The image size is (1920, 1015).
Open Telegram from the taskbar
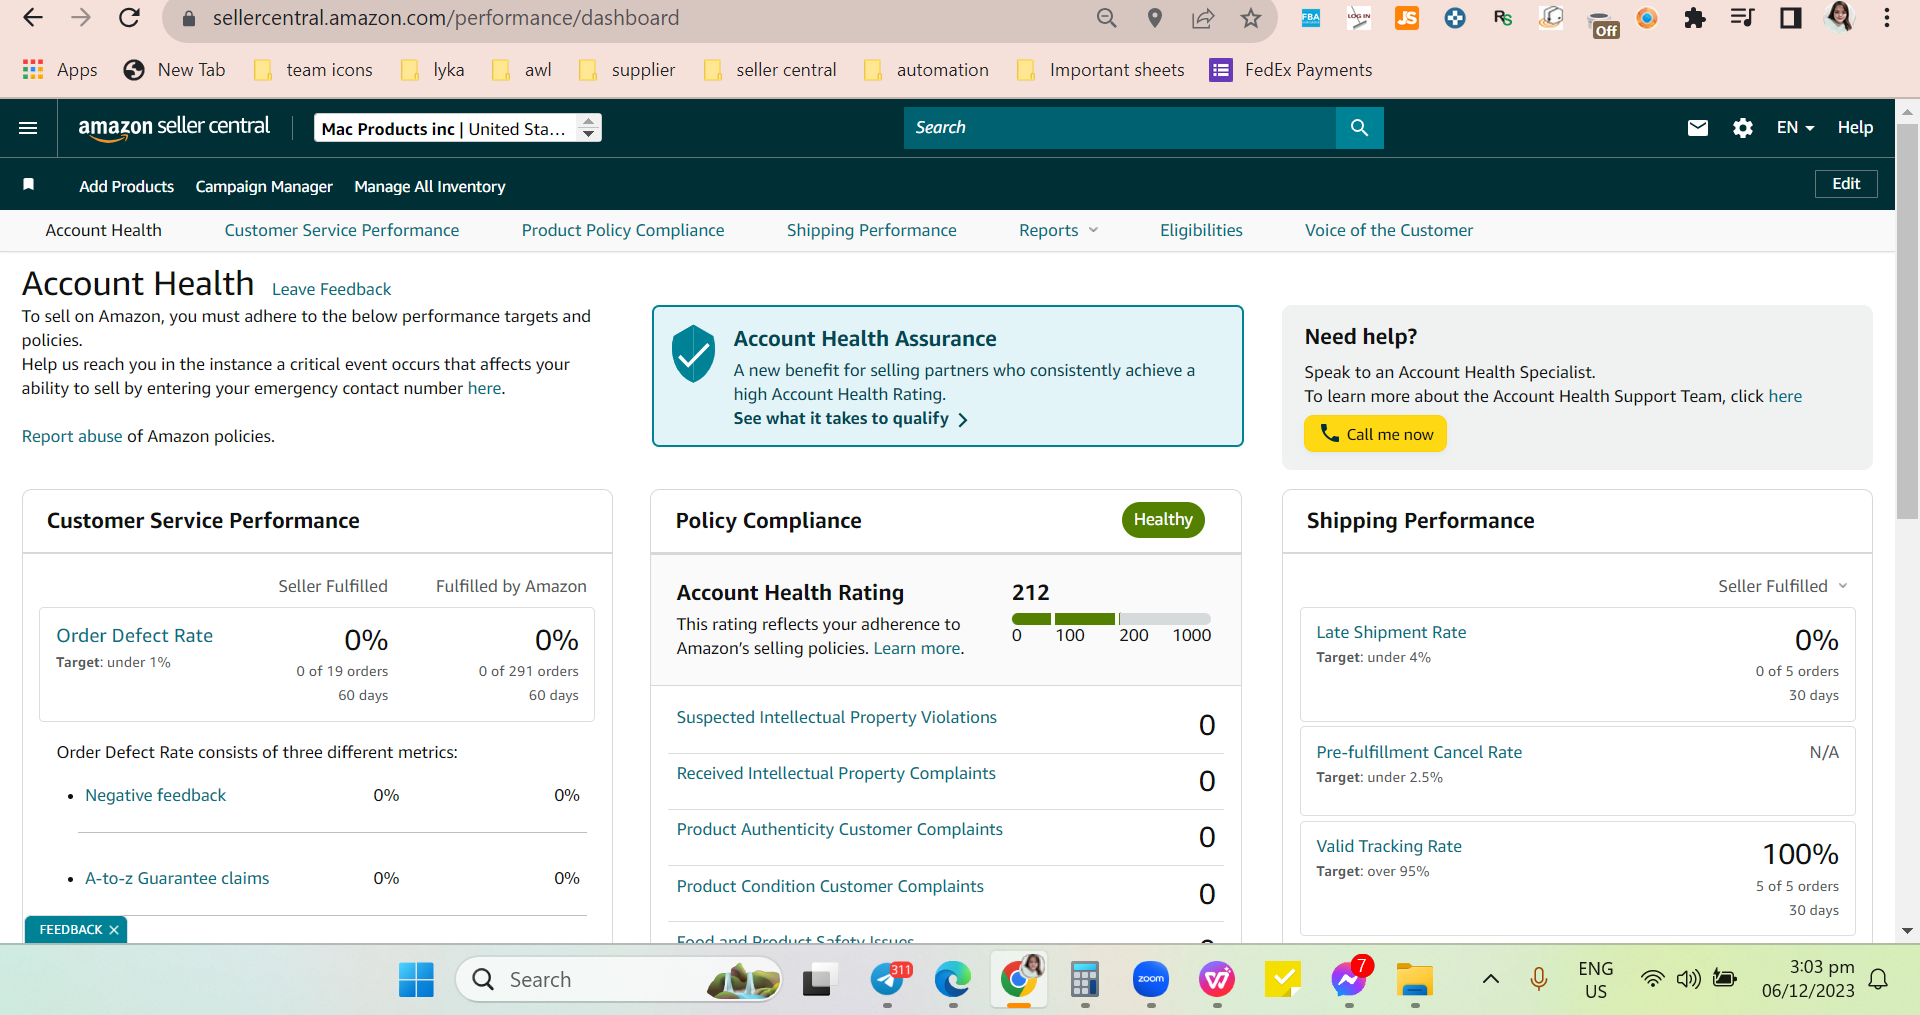pyautogui.click(x=888, y=980)
